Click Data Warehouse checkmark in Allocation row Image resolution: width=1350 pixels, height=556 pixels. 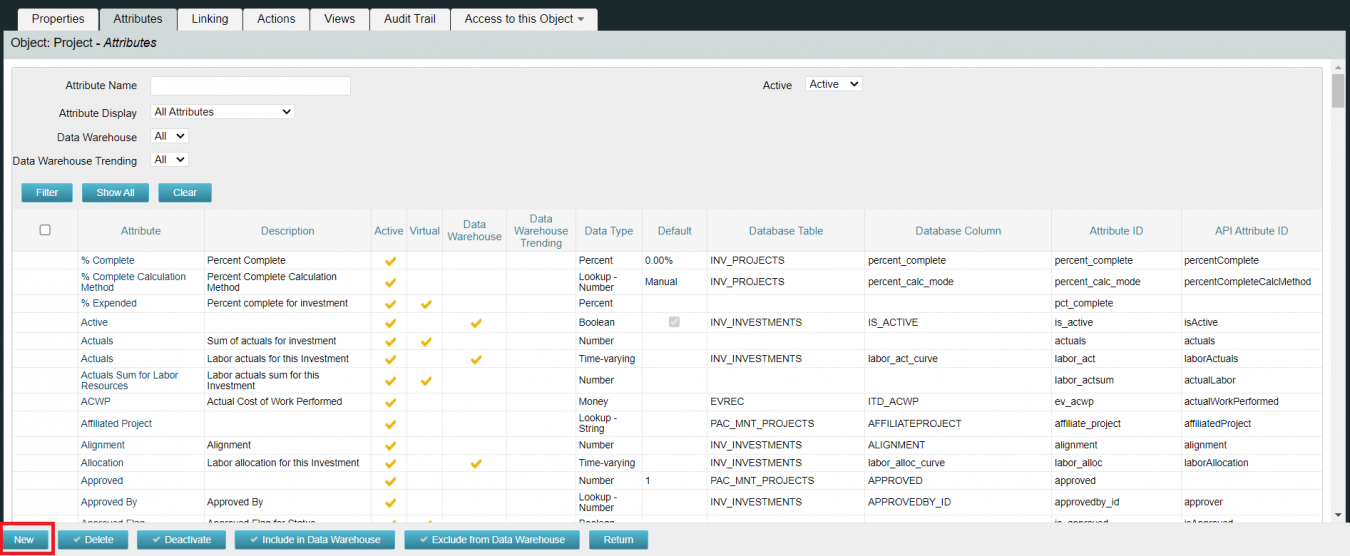[x=476, y=464]
